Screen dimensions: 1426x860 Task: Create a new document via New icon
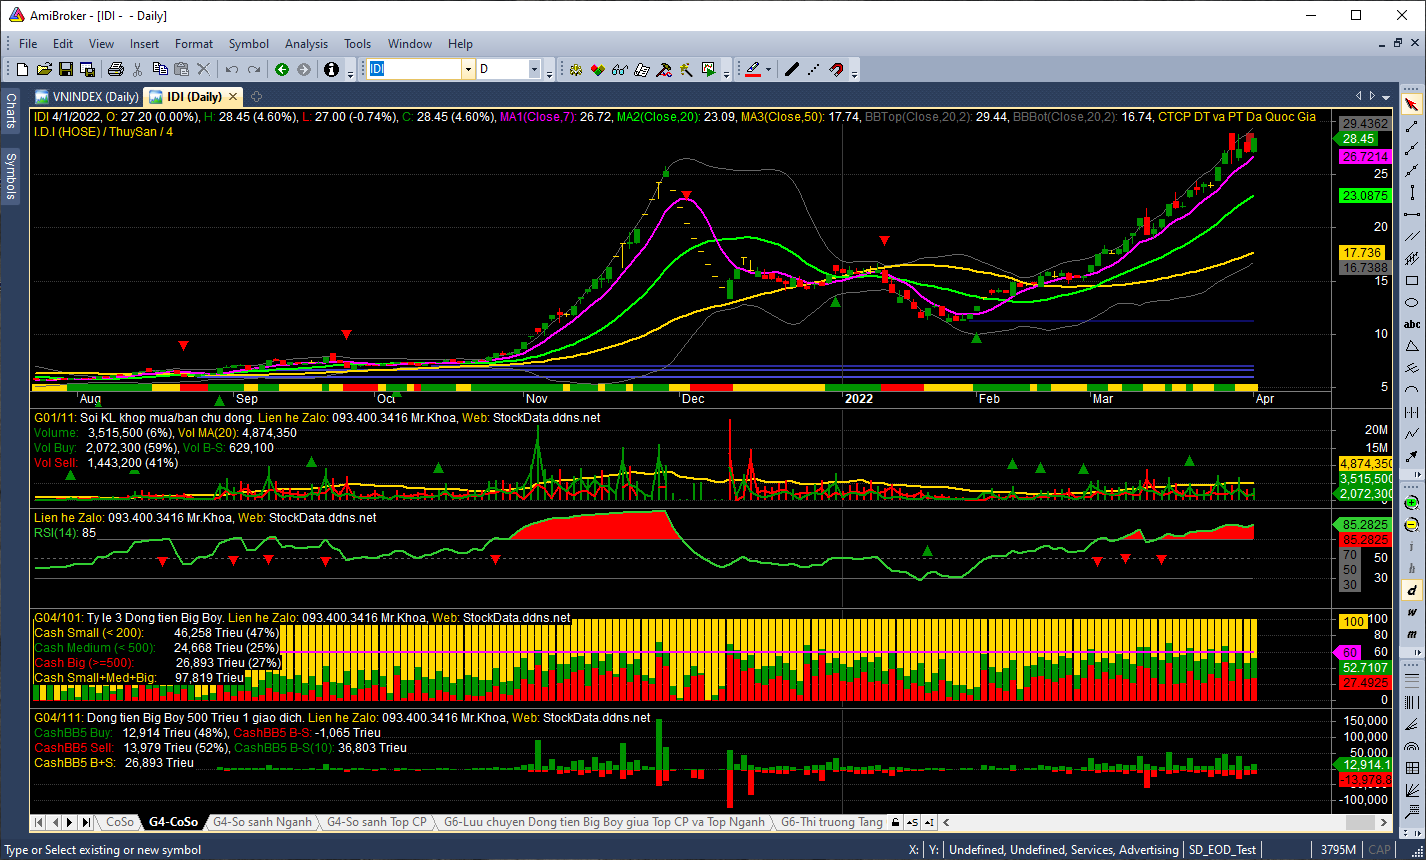pyautogui.click(x=22, y=69)
